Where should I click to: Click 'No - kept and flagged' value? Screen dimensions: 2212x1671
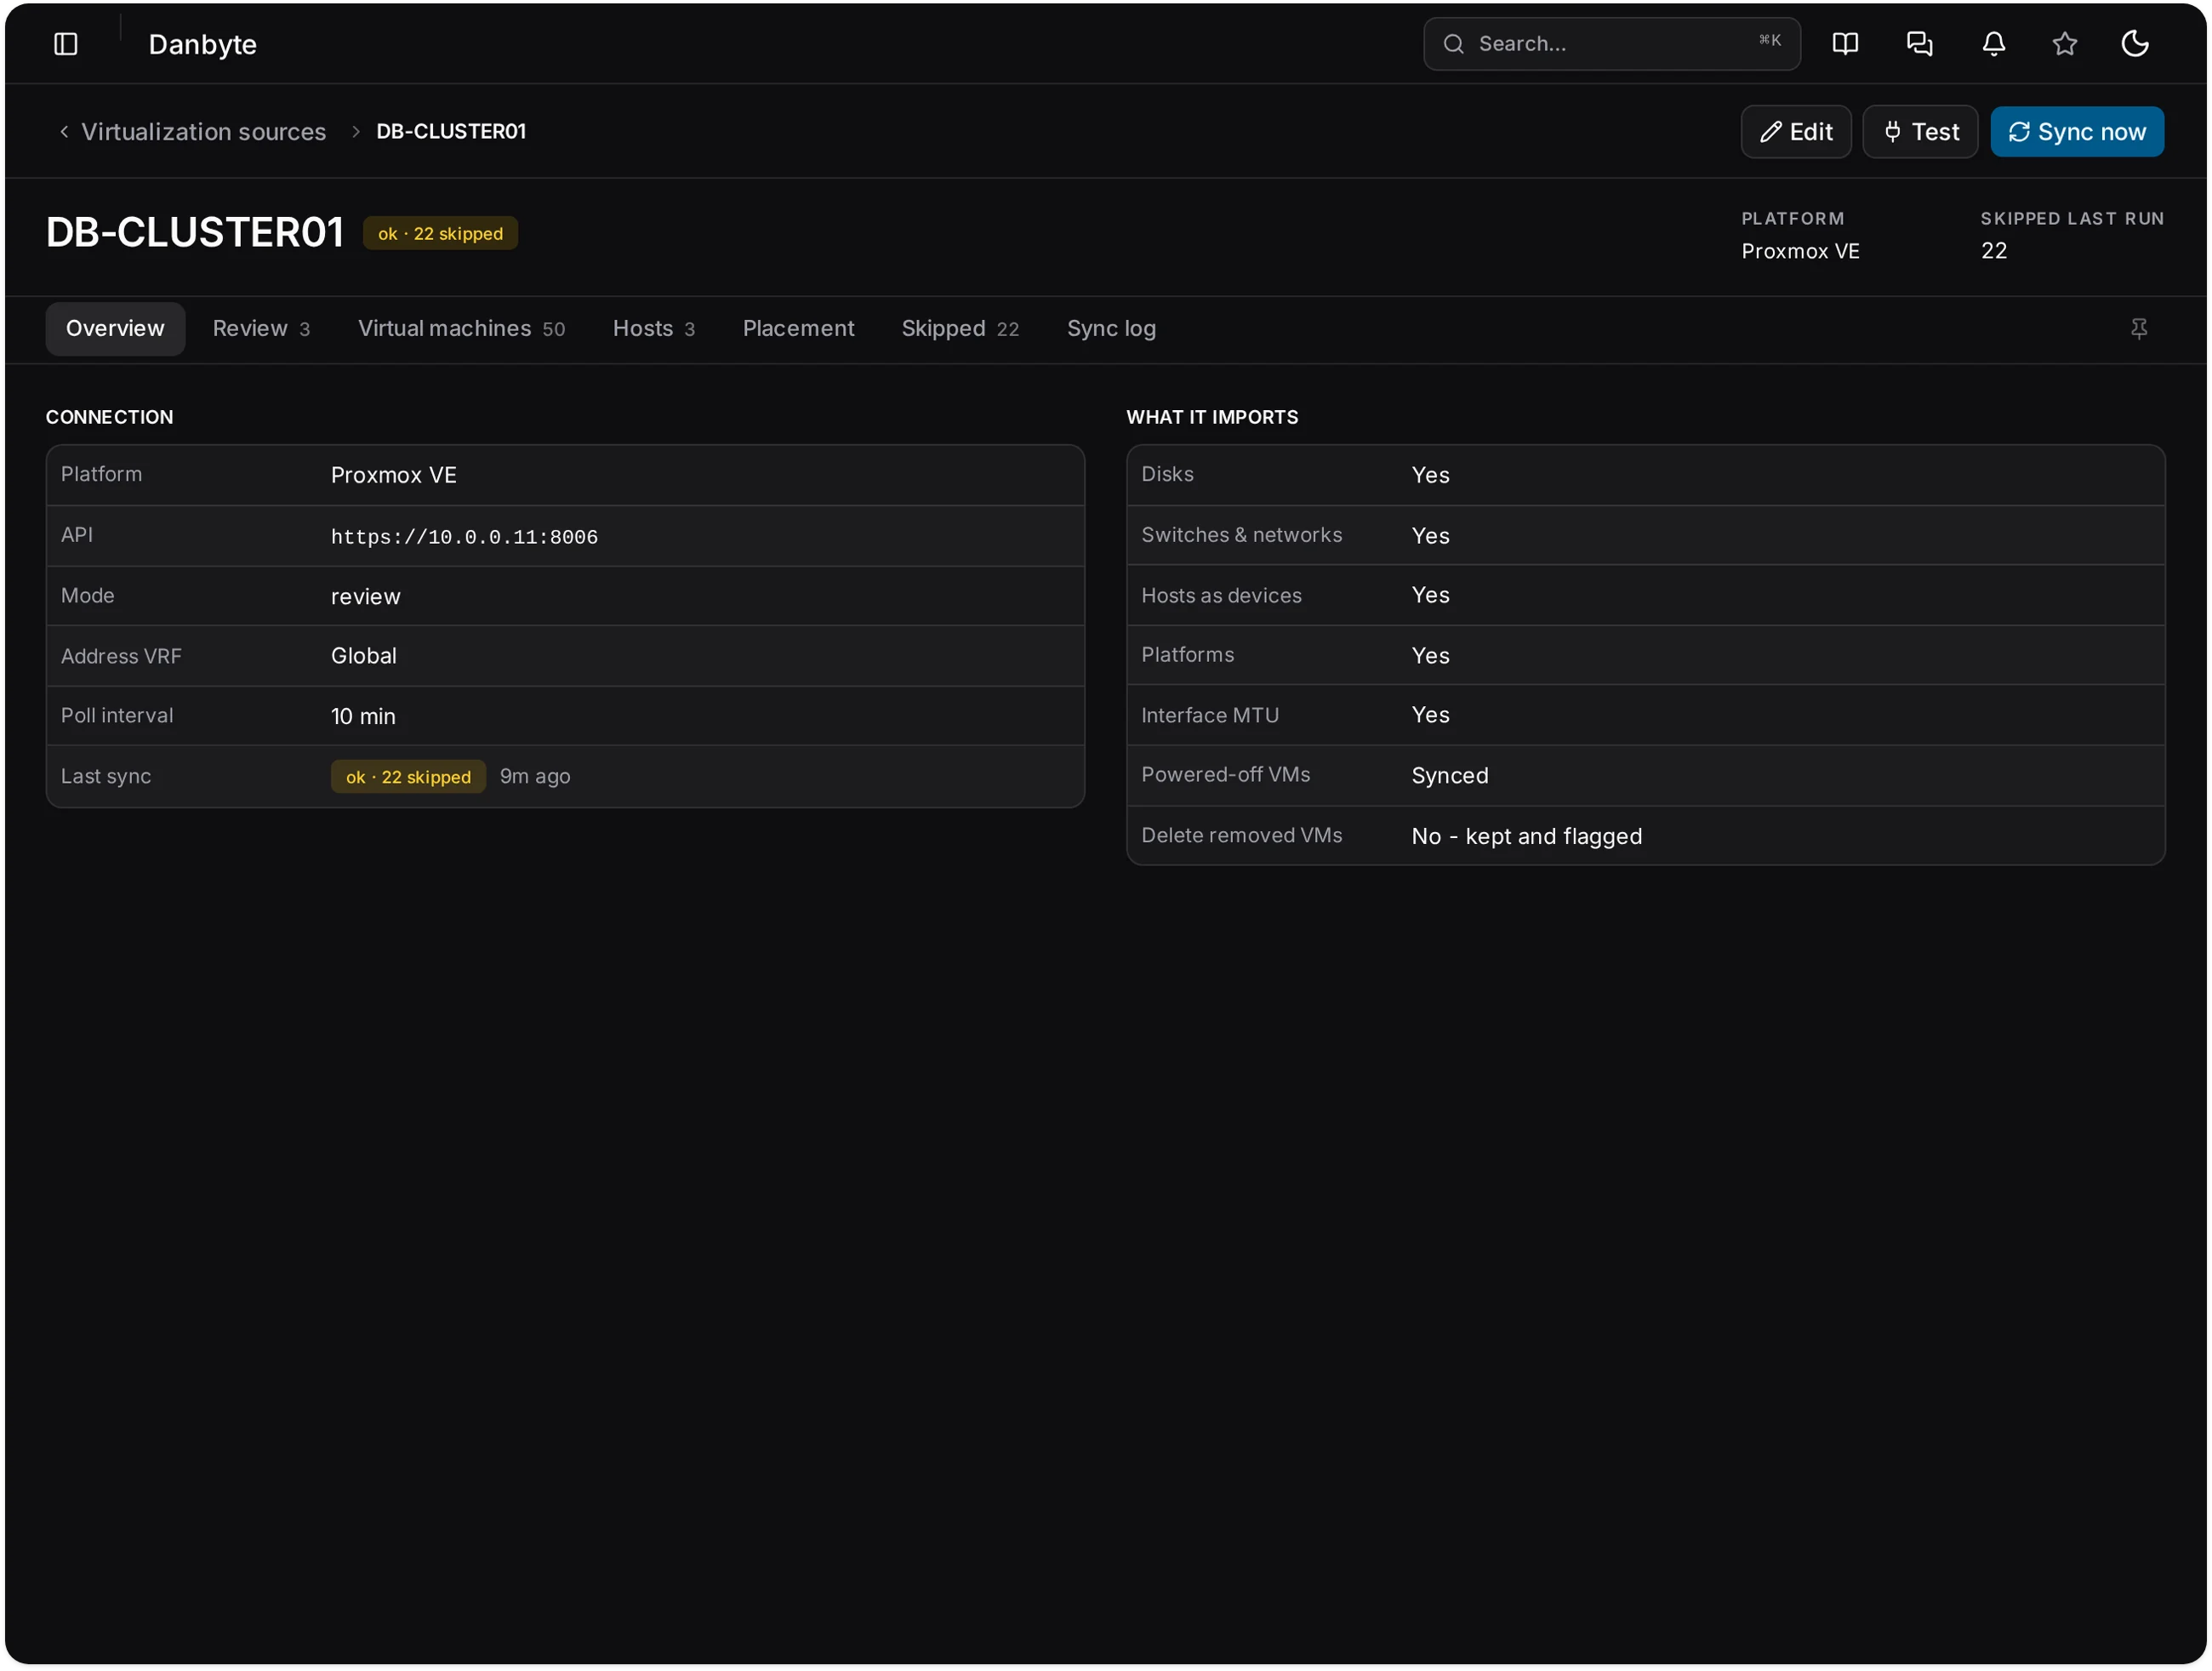pyautogui.click(x=1526, y=837)
